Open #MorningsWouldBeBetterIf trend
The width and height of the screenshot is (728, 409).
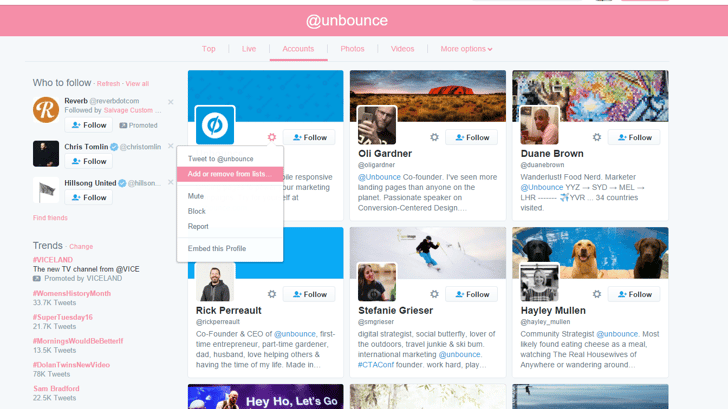[x=78, y=341]
